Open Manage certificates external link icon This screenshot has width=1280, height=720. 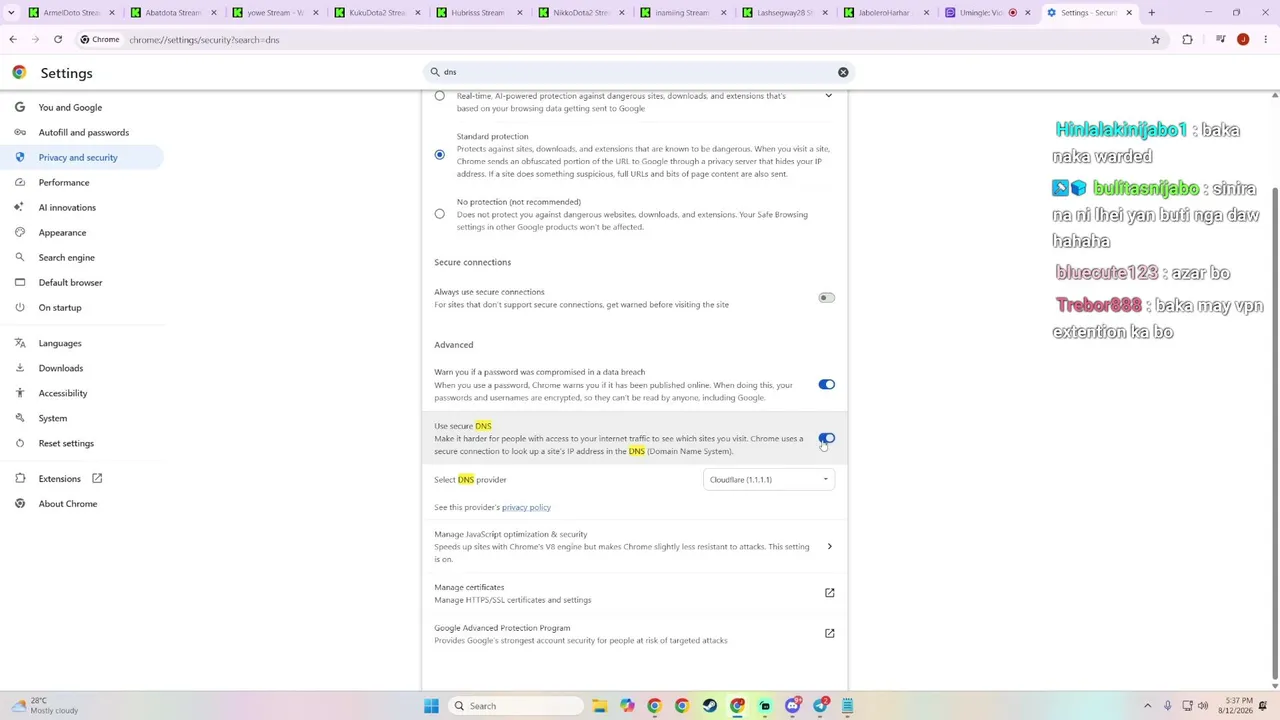[x=829, y=593]
